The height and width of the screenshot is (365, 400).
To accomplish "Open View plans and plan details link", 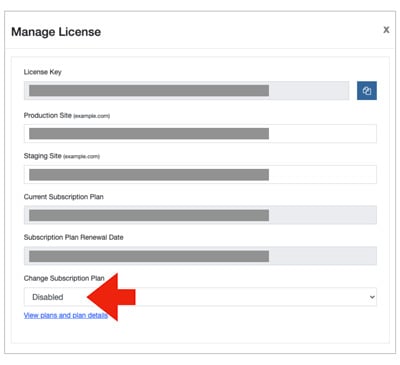I will coord(66,315).
